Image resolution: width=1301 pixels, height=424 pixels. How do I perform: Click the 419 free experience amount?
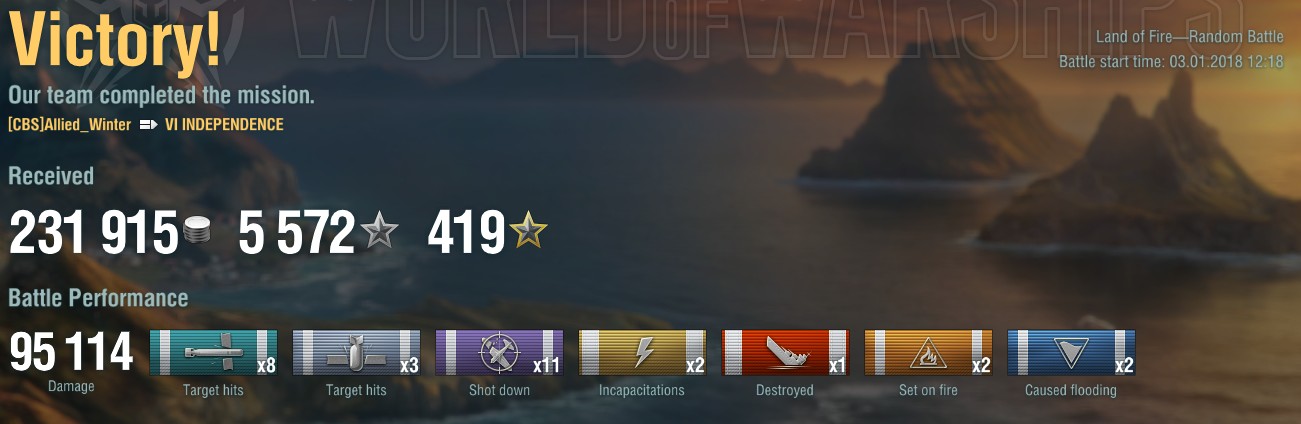[x=466, y=234]
